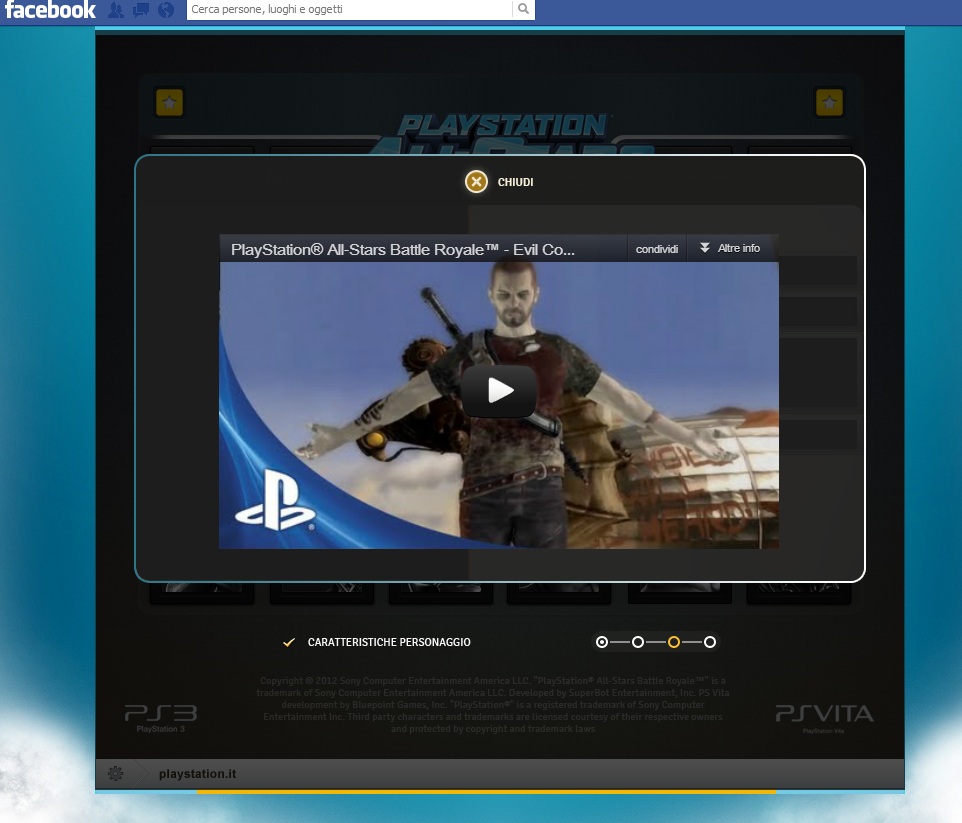Select the first pagination dot
The height and width of the screenshot is (823, 962).
point(602,642)
